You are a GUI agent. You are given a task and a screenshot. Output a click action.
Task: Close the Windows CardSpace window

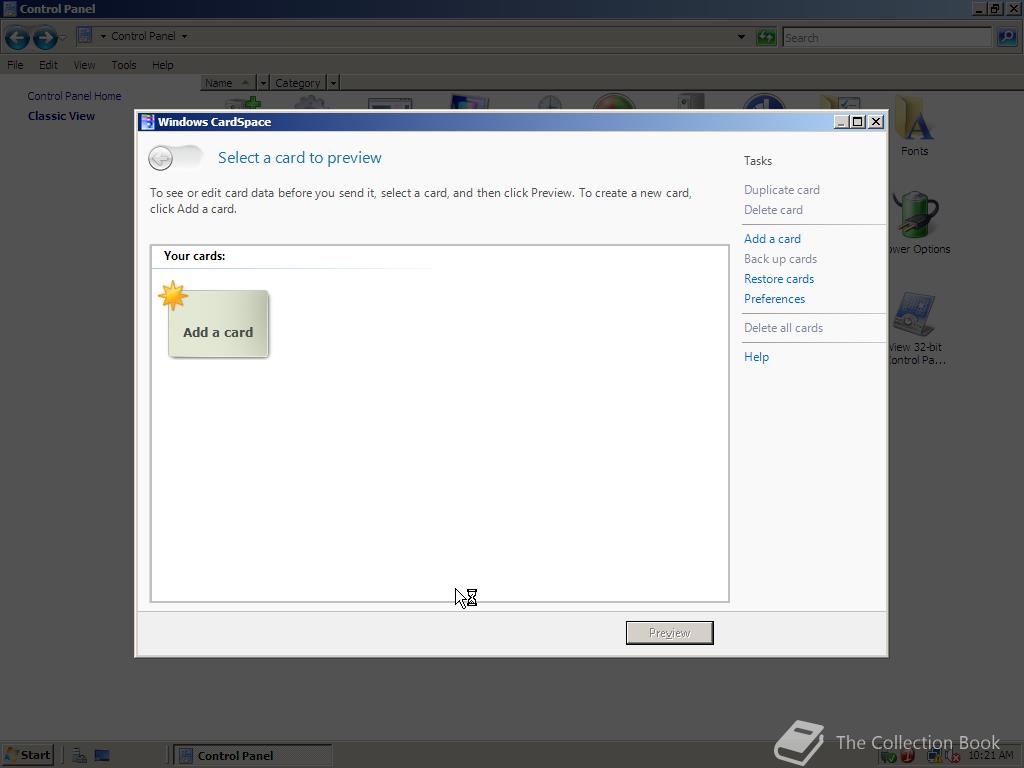[876, 122]
